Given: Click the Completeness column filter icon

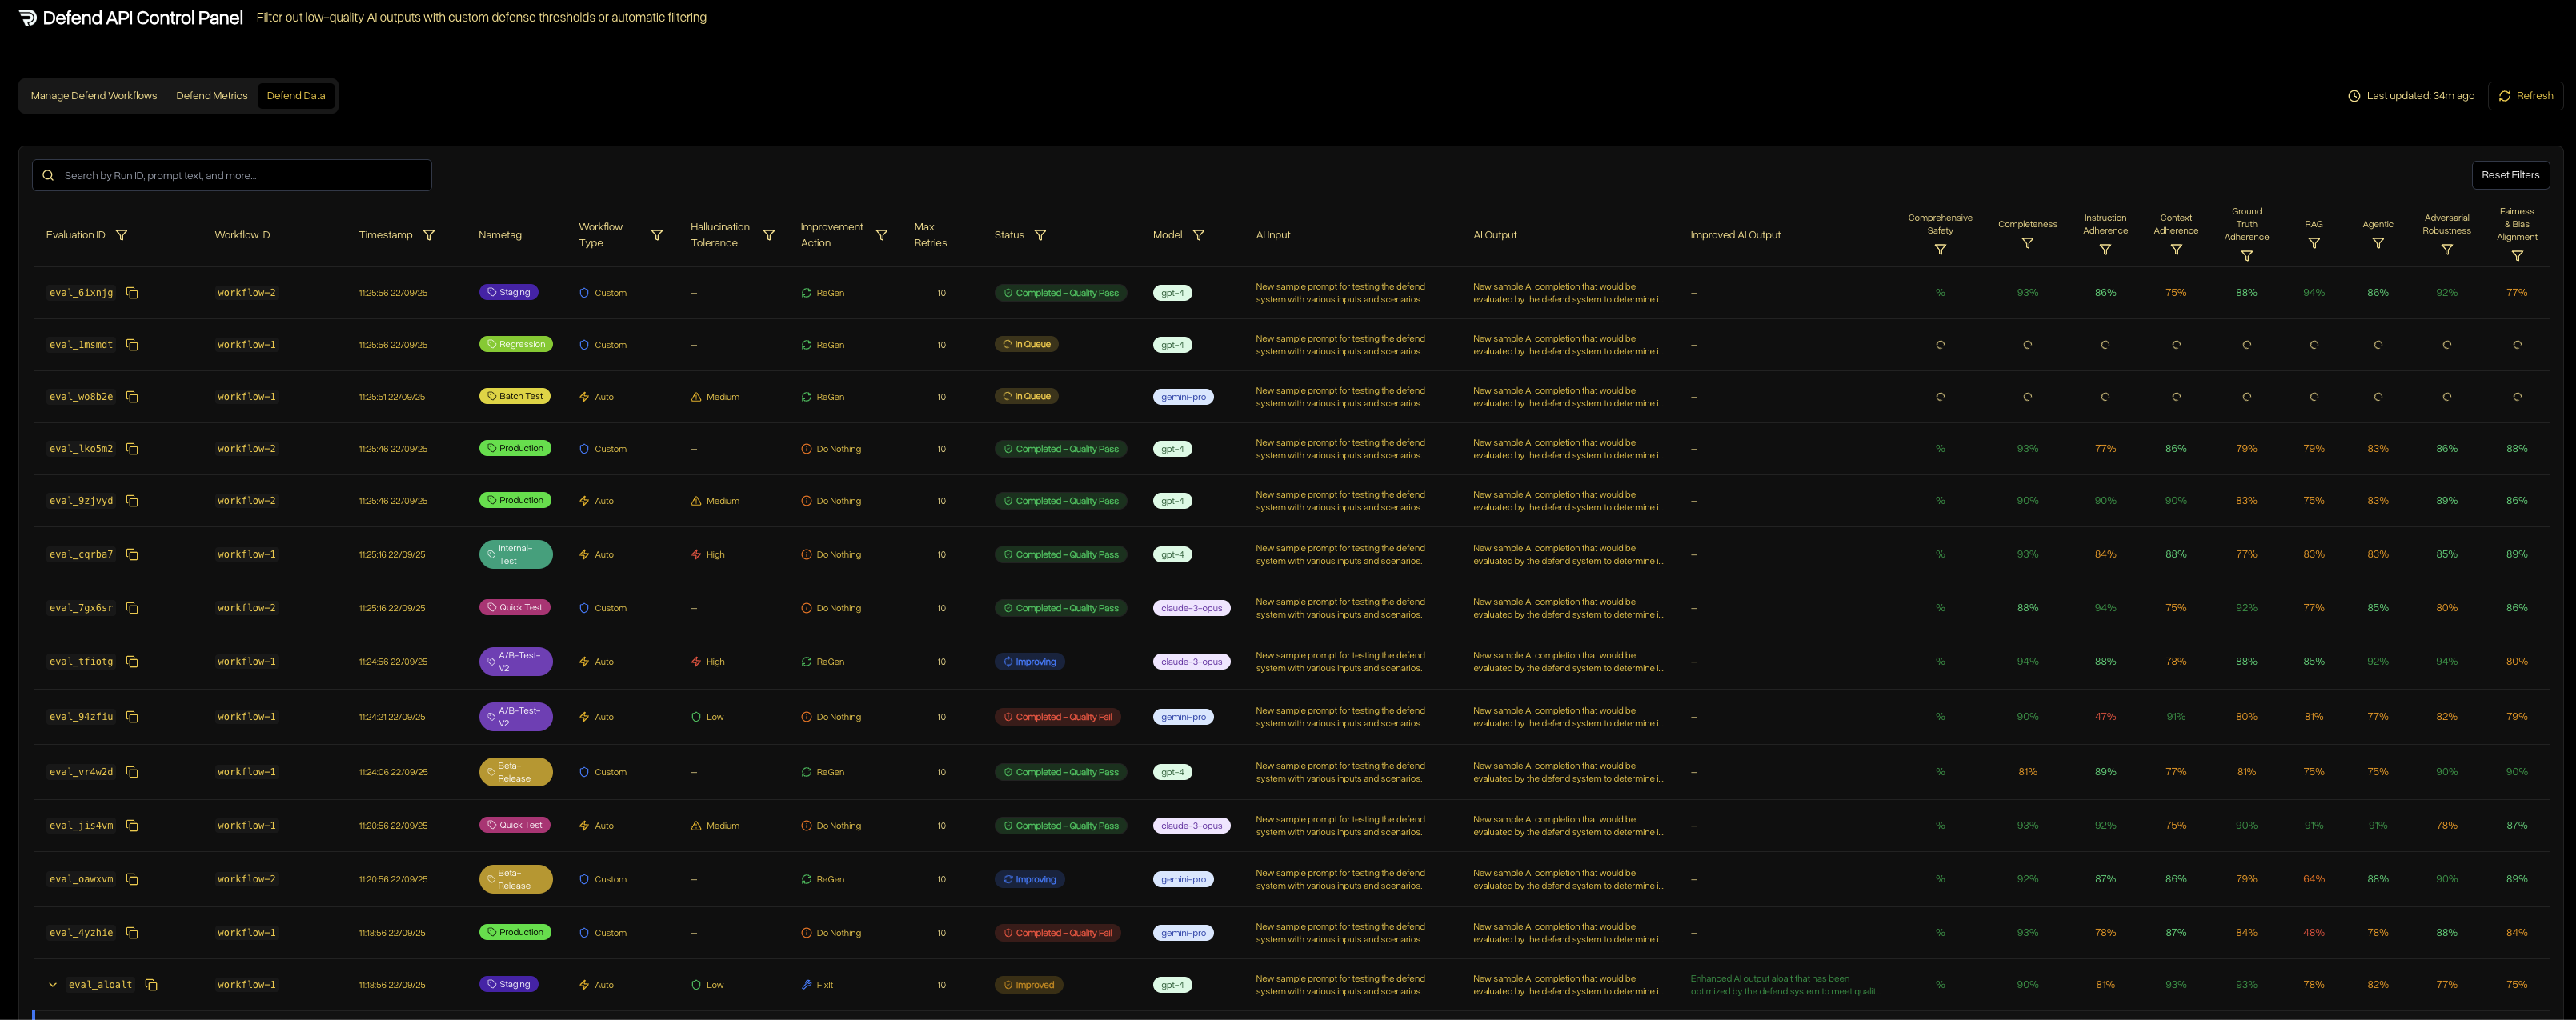Looking at the screenshot, I should pyautogui.click(x=2027, y=242).
